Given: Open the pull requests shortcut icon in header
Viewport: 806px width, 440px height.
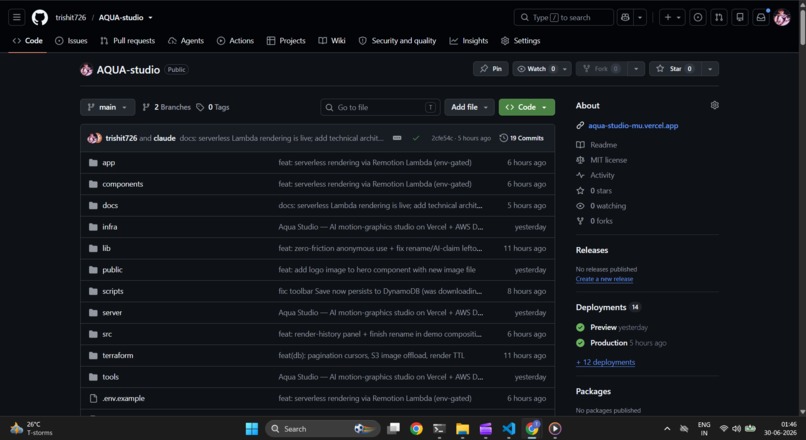Looking at the screenshot, I should click(719, 17).
